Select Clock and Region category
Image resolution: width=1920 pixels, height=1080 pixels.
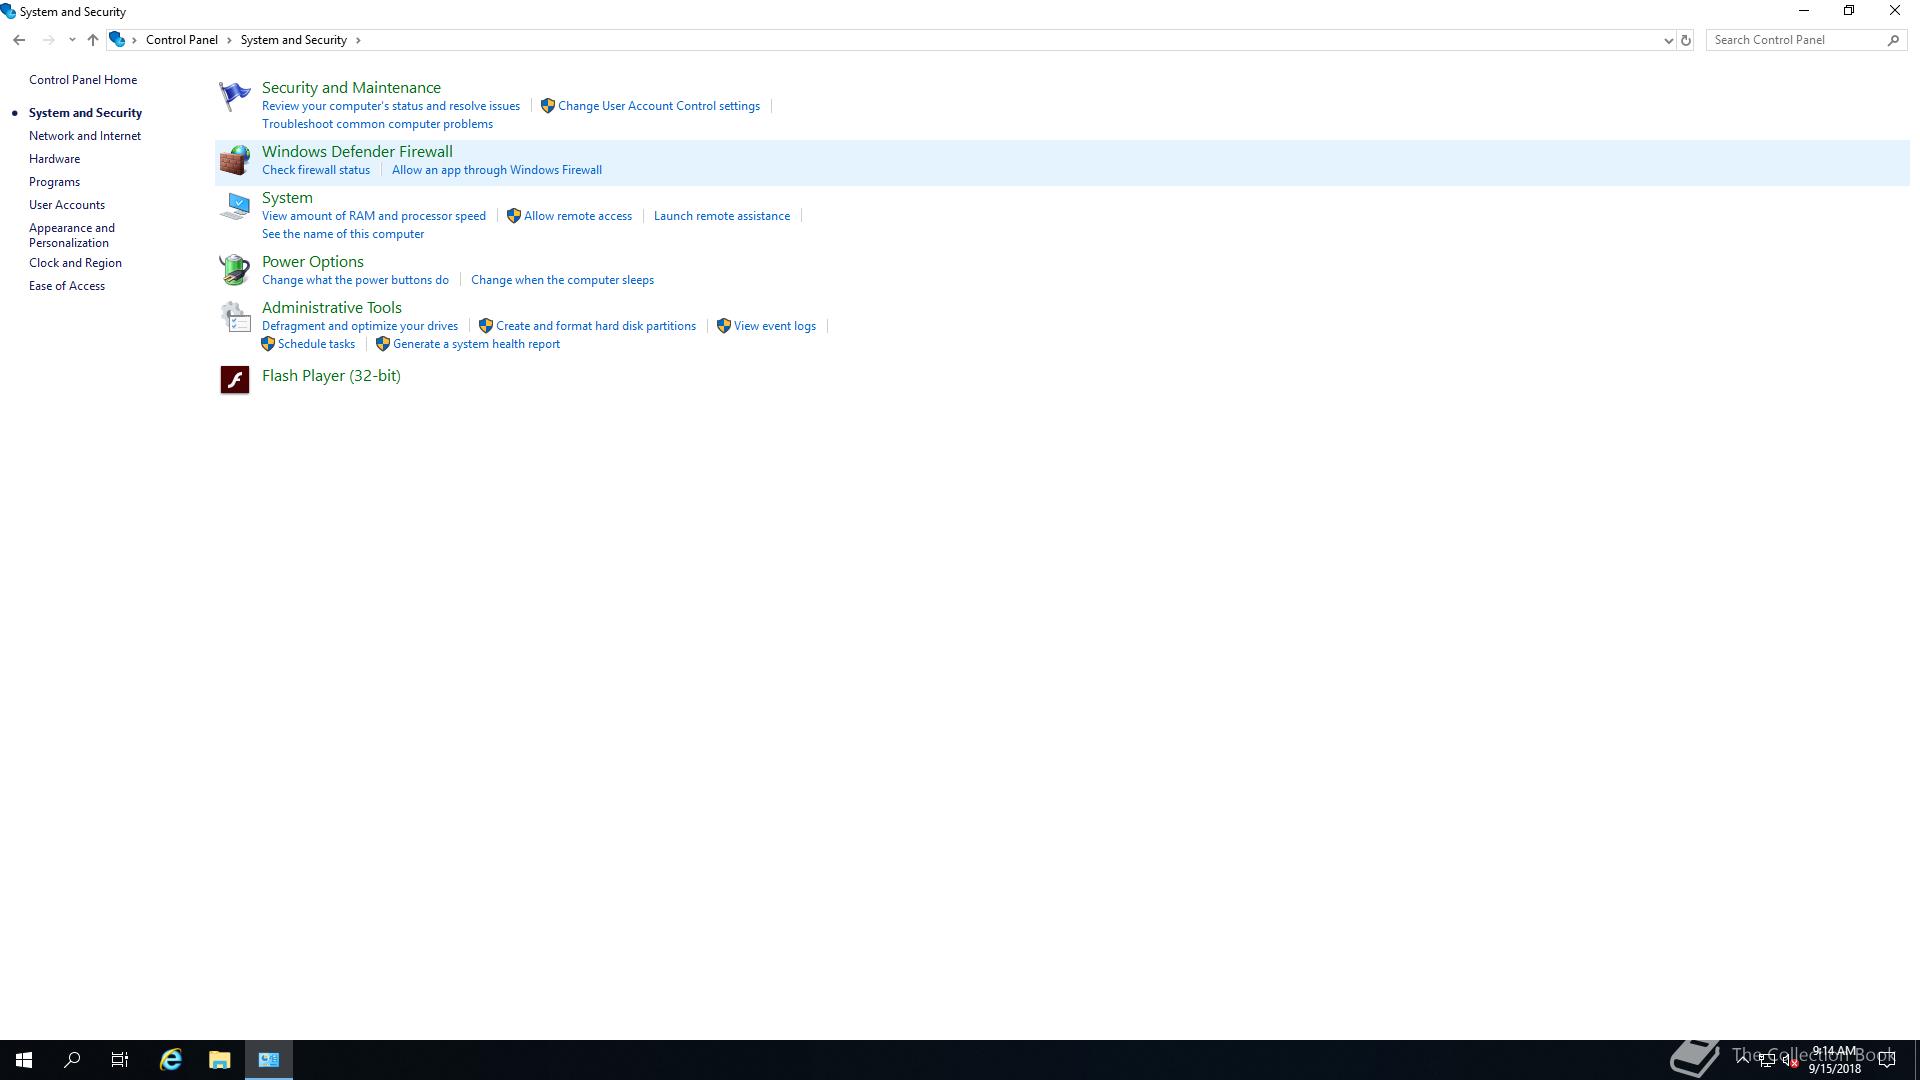pyautogui.click(x=75, y=263)
